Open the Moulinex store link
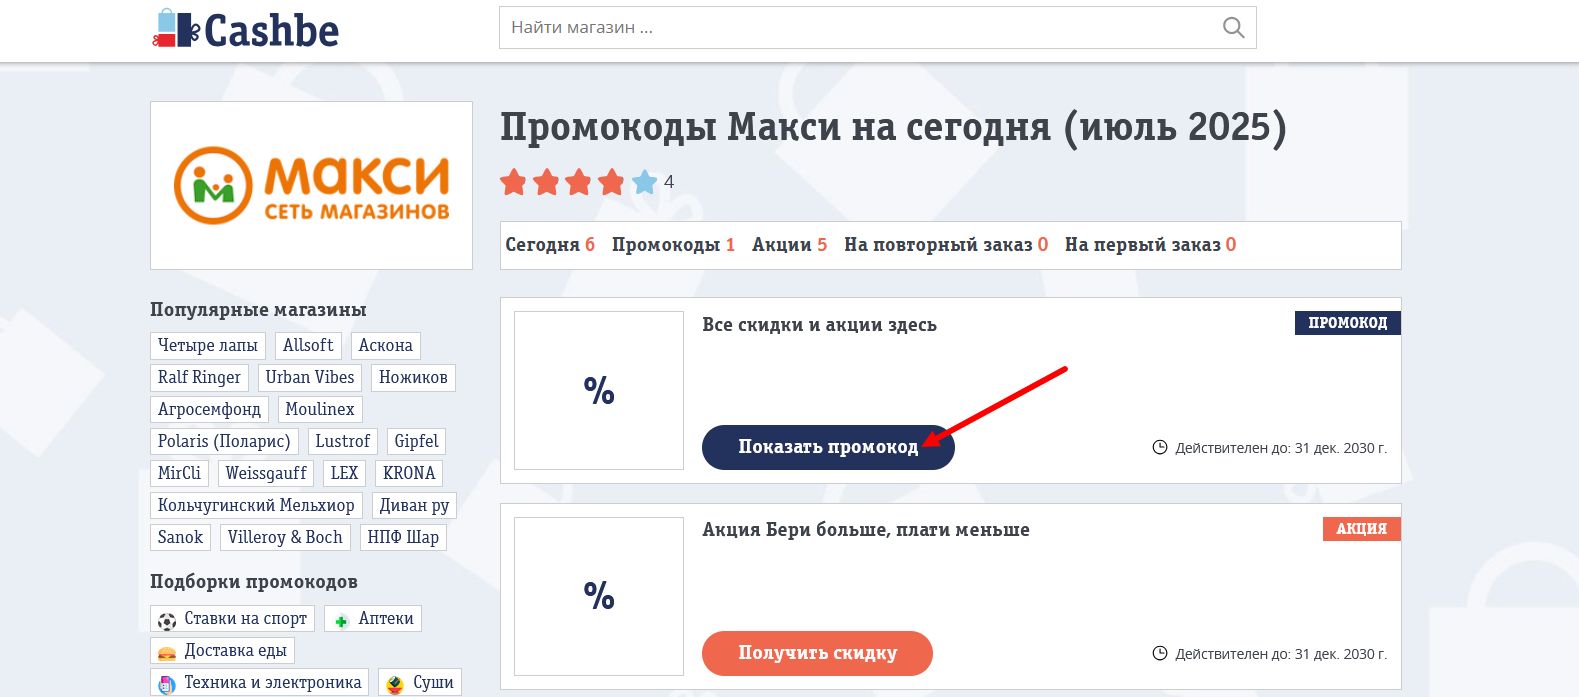This screenshot has width=1579, height=697. pos(320,409)
